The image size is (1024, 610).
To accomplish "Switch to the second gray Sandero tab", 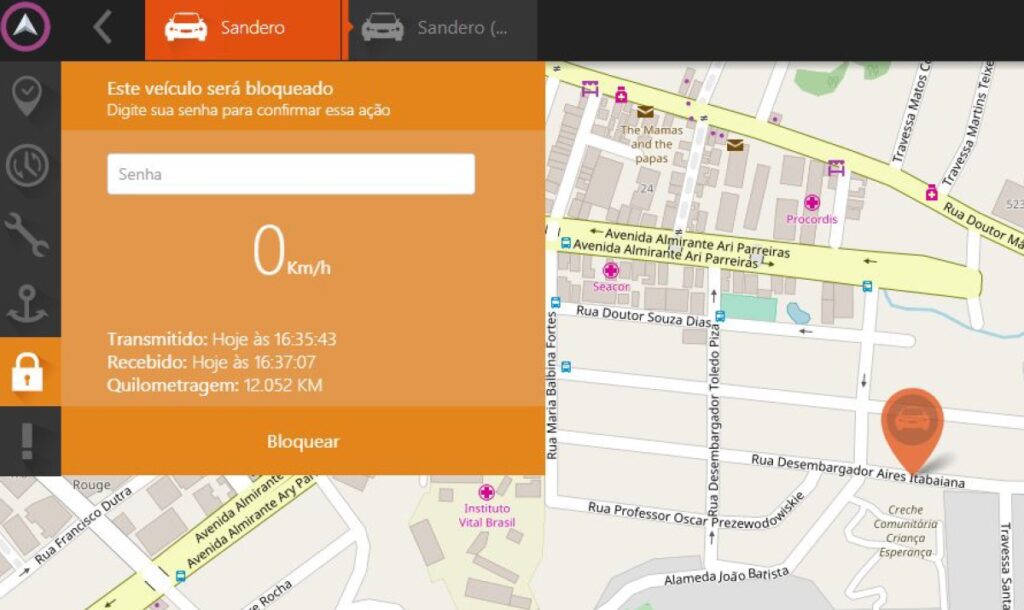I will point(440,29).
